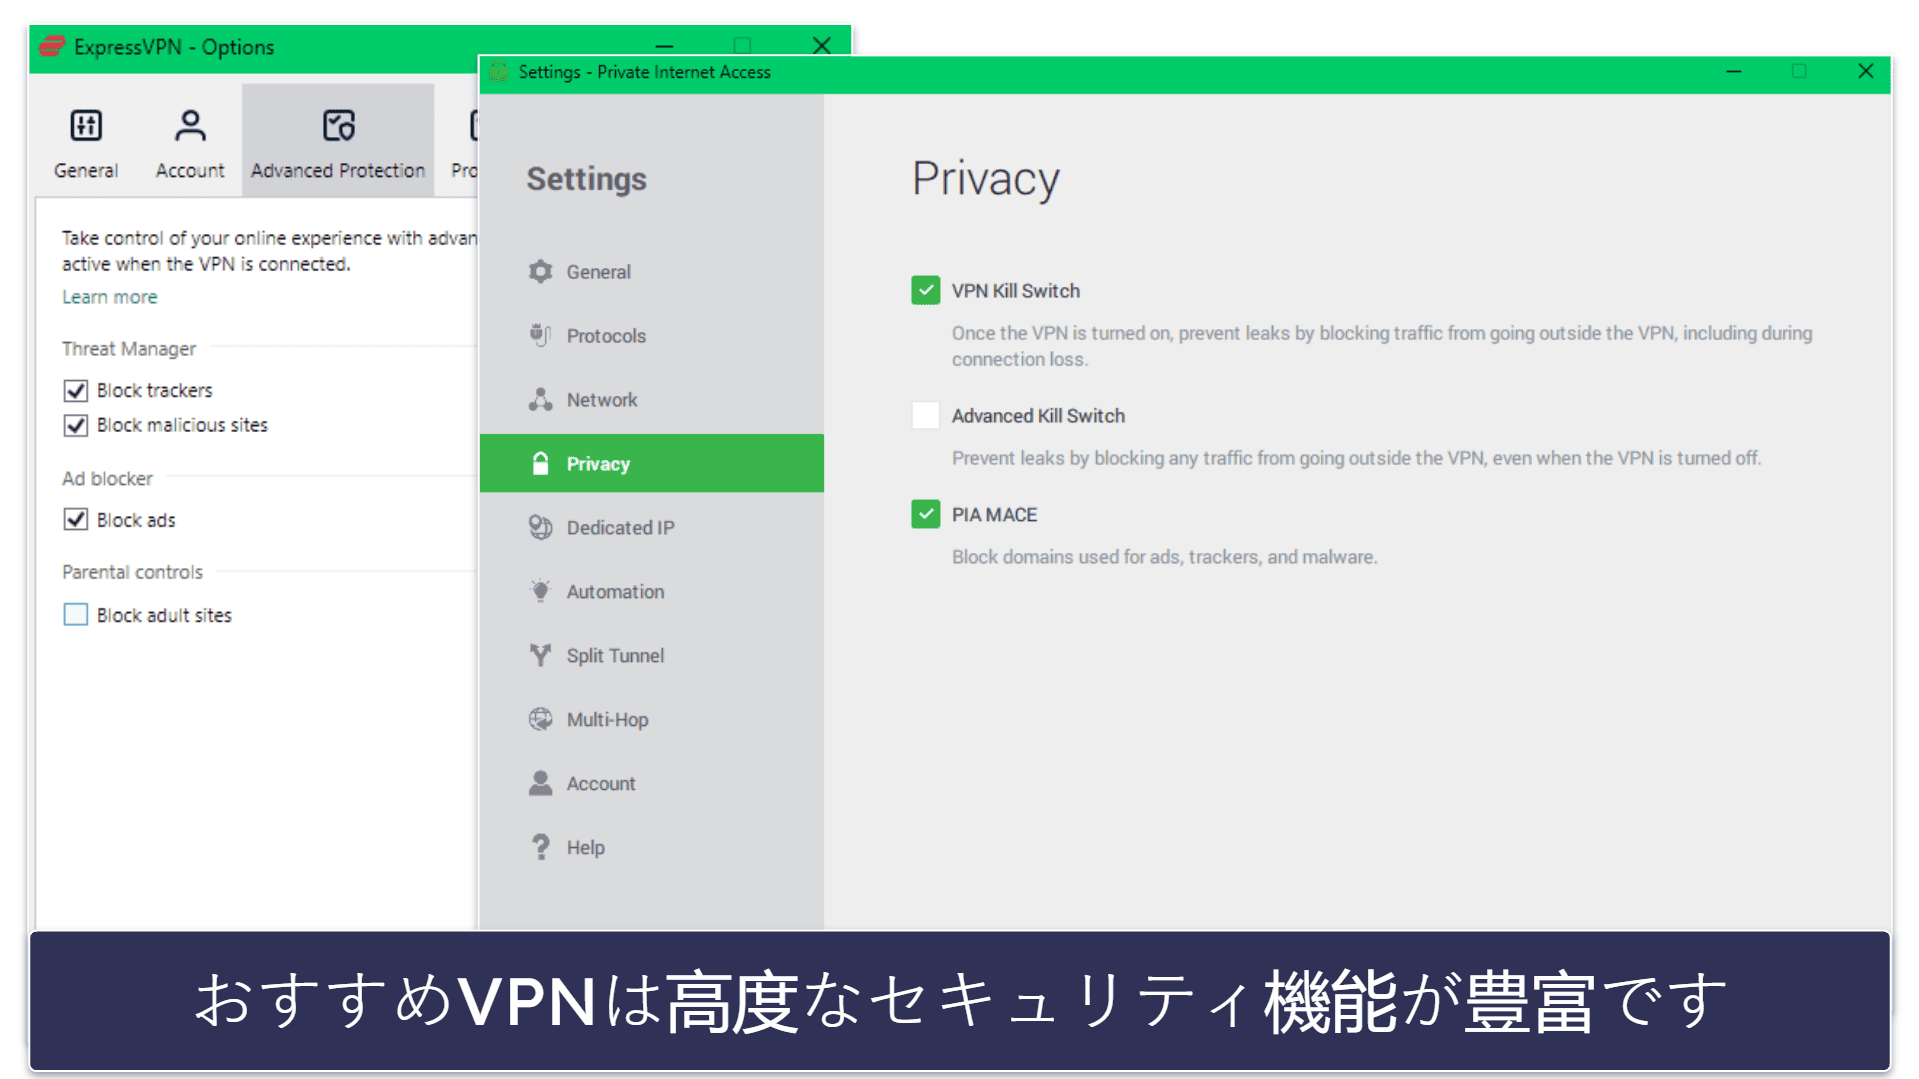Disable the VPN Kill Switch checkbox
Viewport: 1919px width, 1079px height.
coord(925,290)
